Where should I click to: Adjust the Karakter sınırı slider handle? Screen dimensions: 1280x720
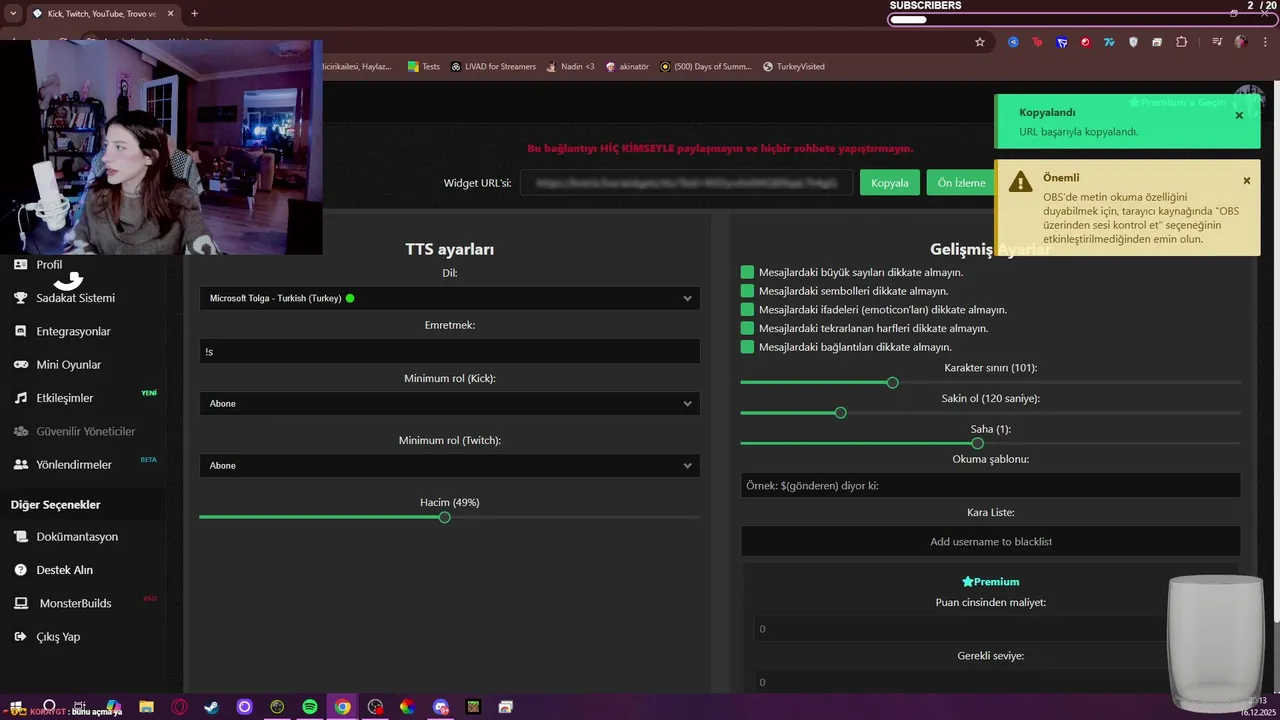tap(892, 382)
